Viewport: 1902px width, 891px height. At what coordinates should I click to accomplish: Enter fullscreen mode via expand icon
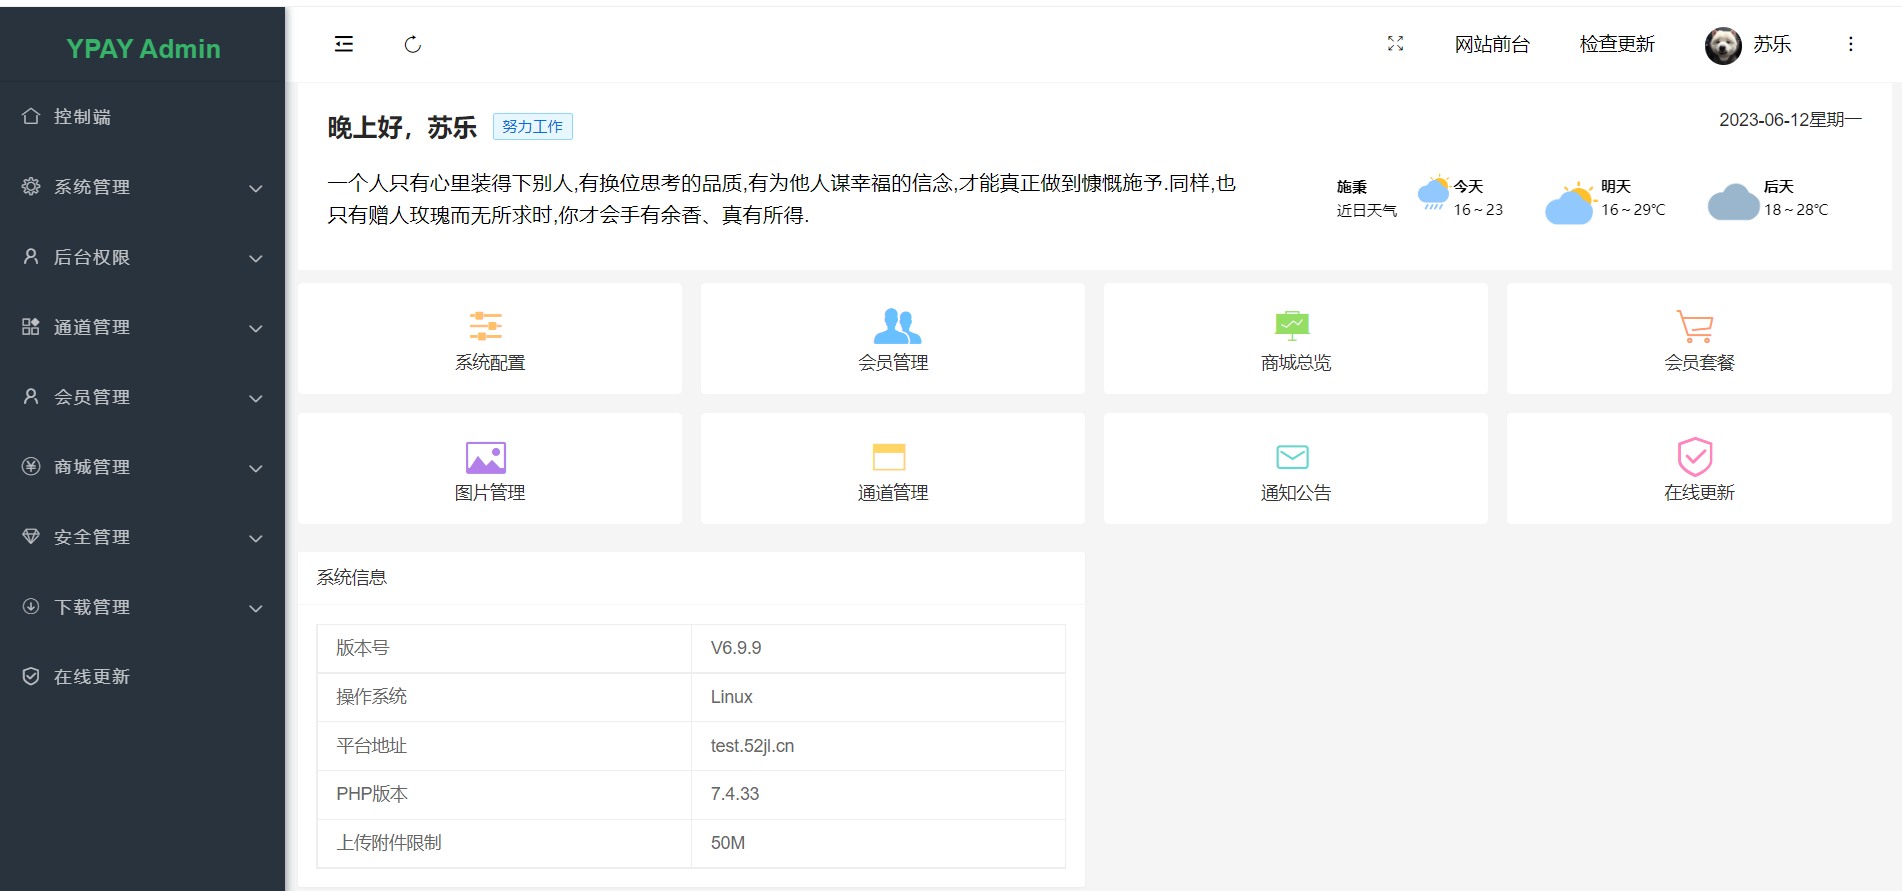[1395, 44]
